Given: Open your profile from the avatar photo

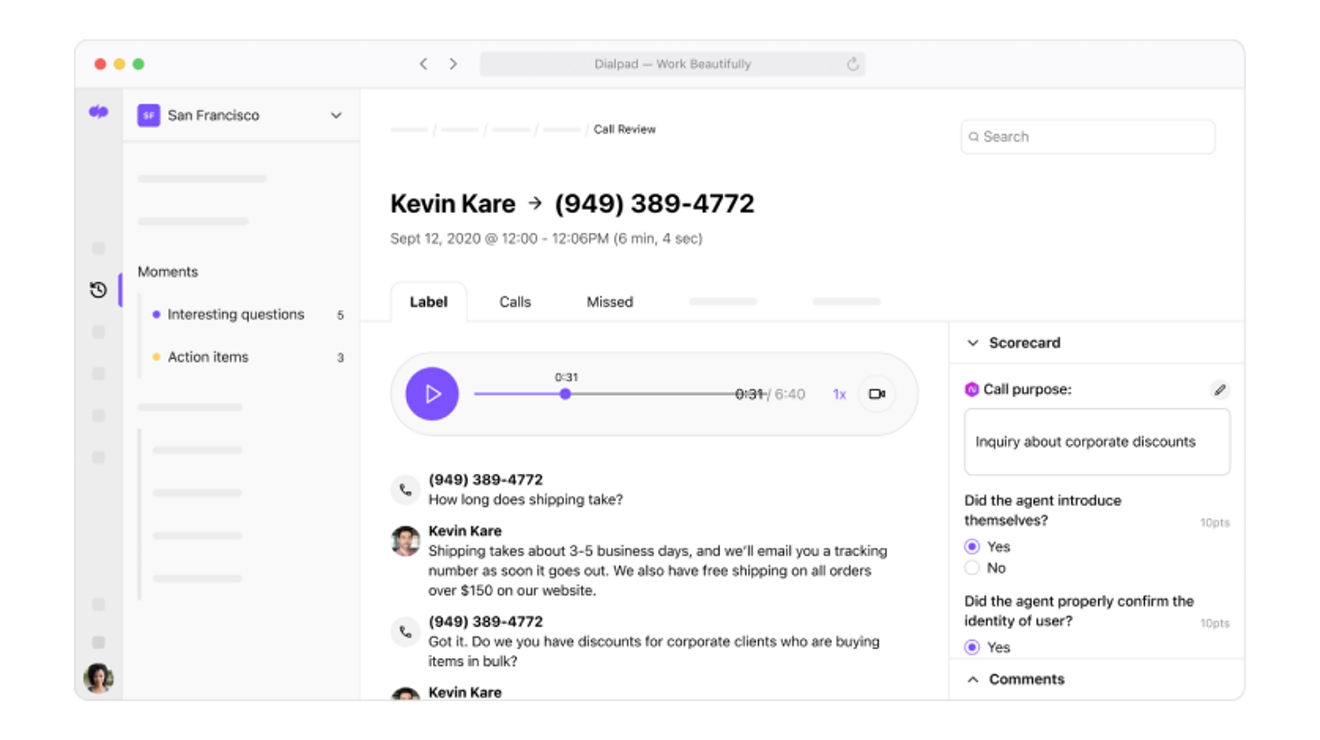Looking at the screenshot, I should coord(99,677).
